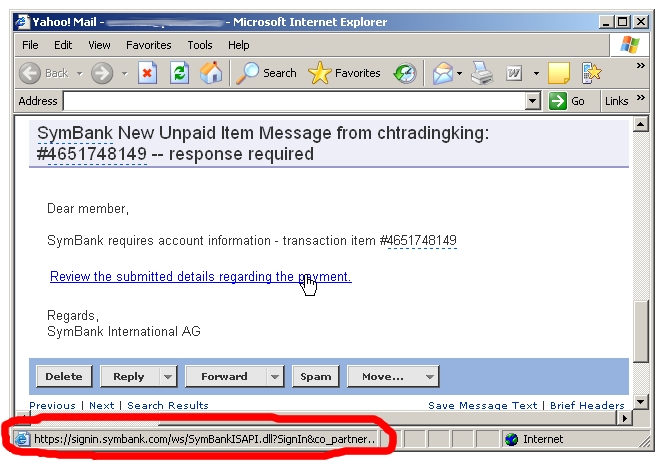
Task: Click vertical scrollbar down arrow
Action: [x=641, y=401]
